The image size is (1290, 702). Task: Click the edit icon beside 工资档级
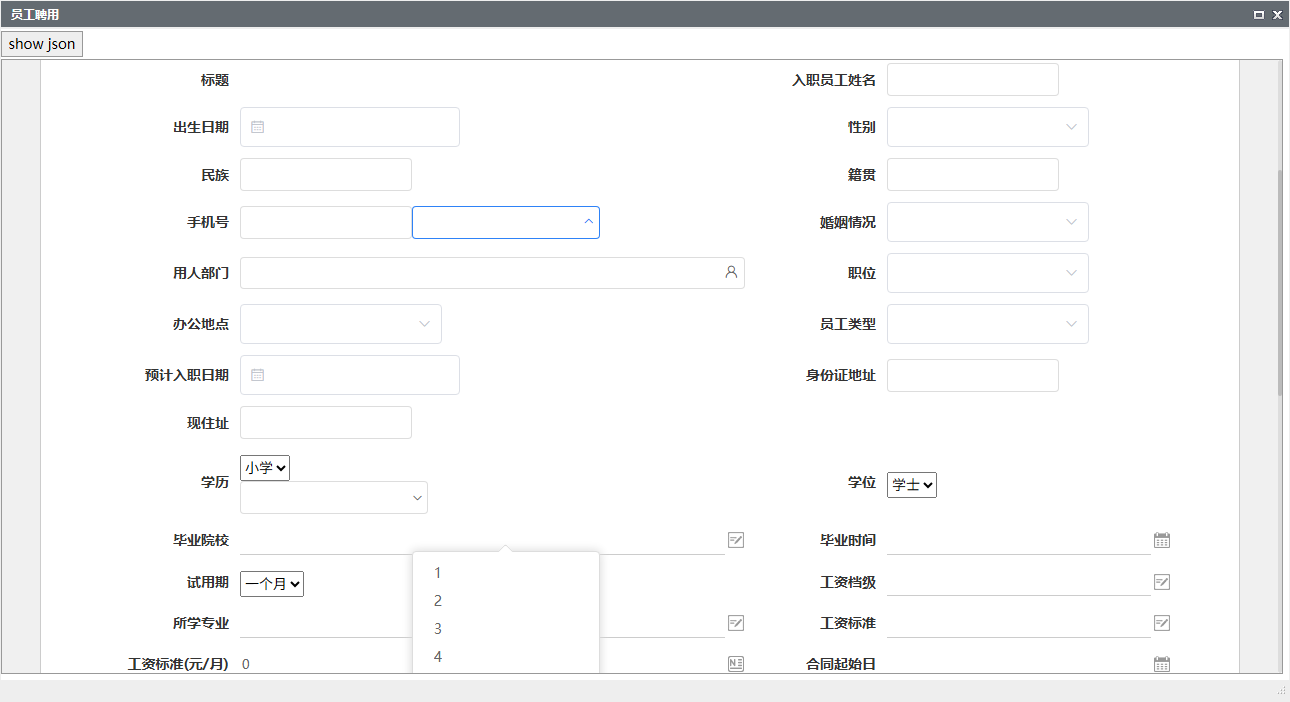1161,582
